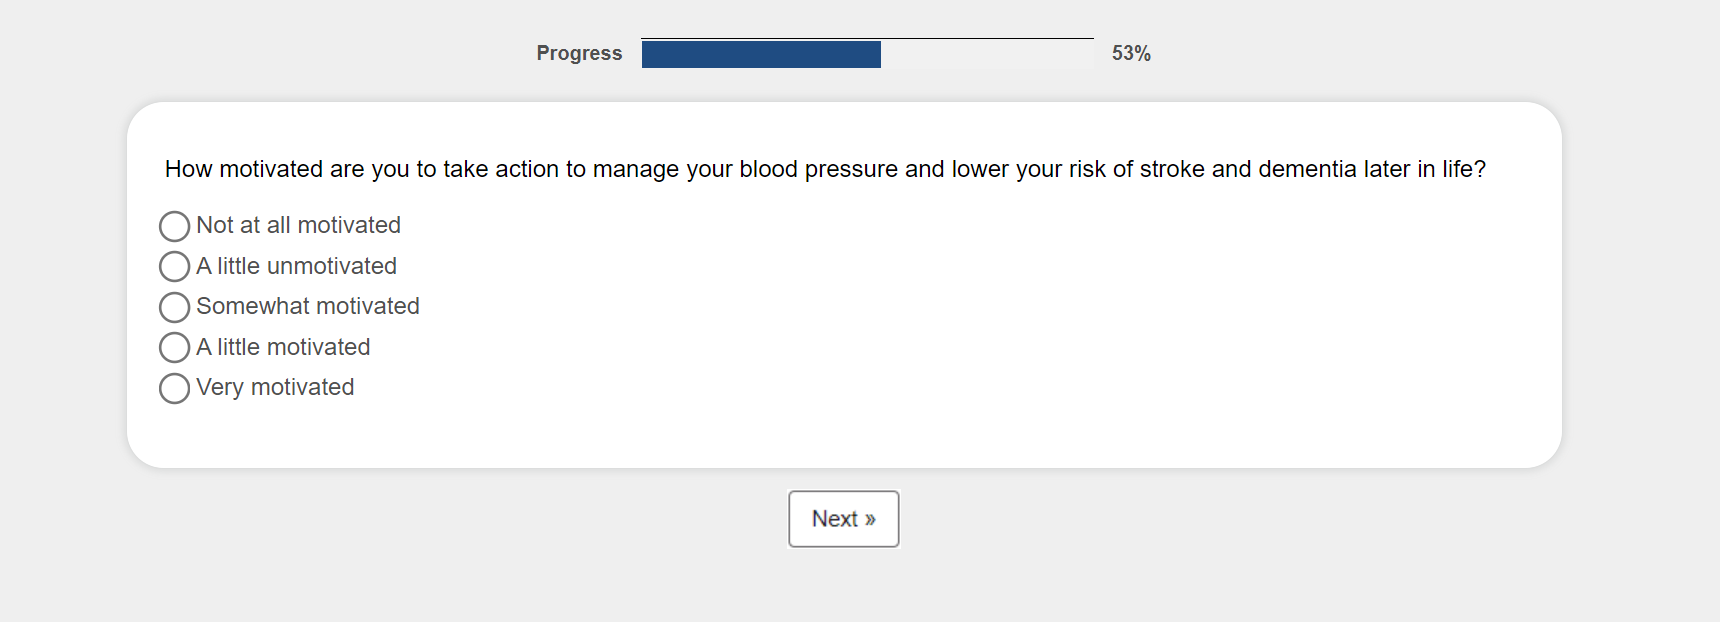Choose the "A little unmotivated" radio circle

tap(174, 266)
